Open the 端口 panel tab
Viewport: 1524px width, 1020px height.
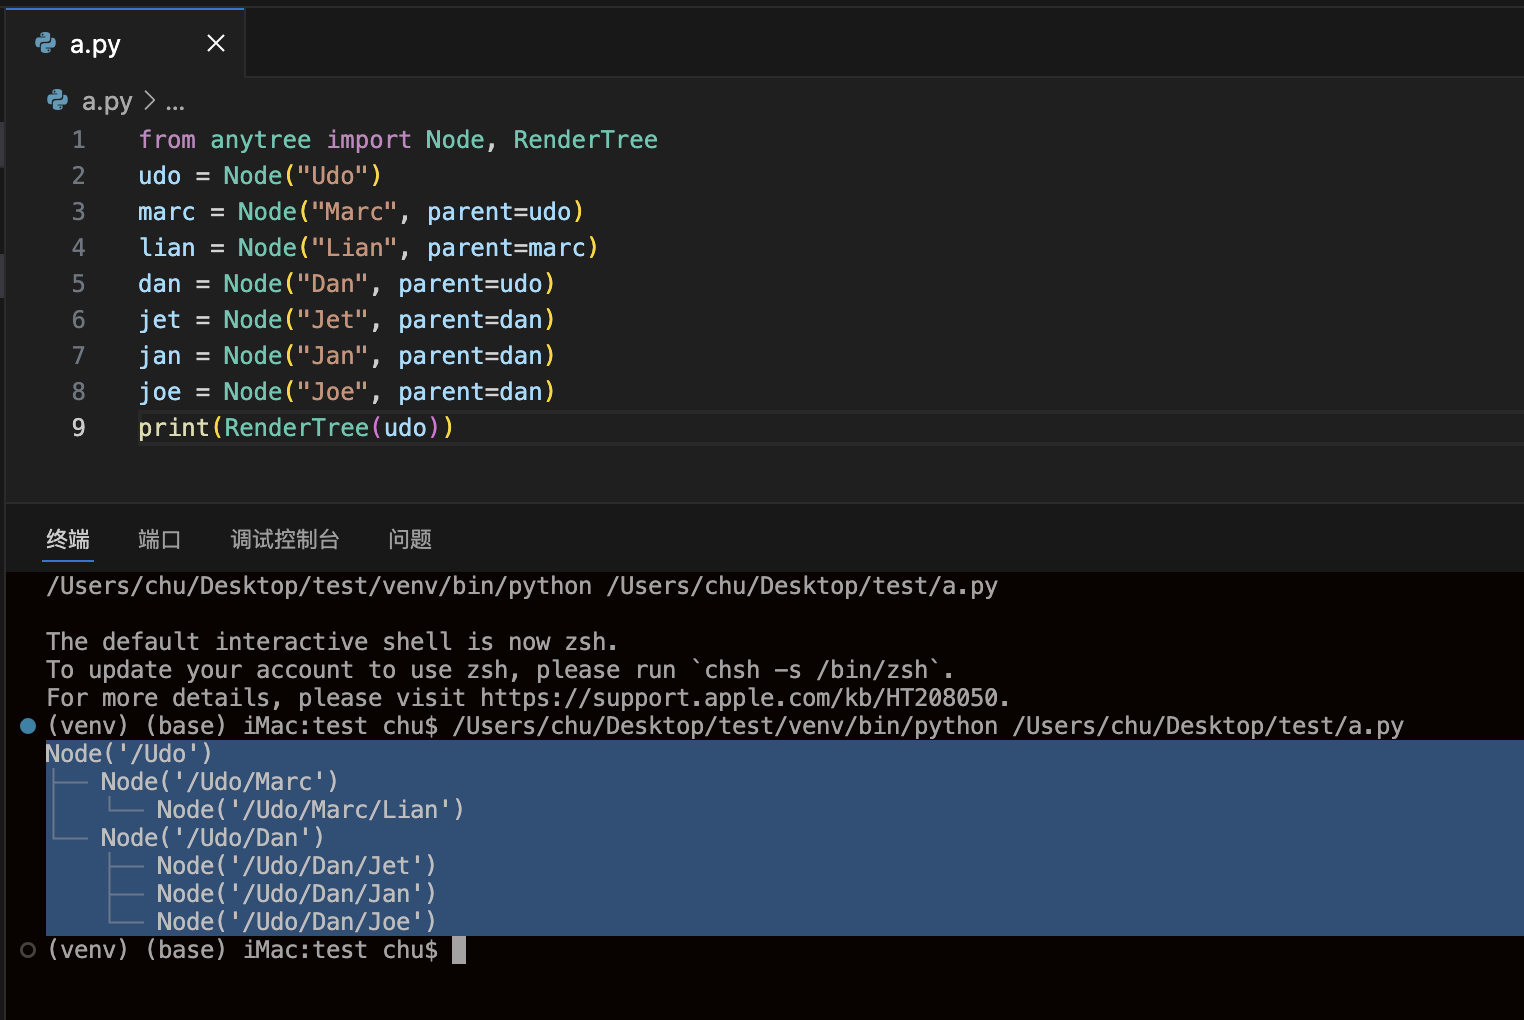(x=159, y=540)
